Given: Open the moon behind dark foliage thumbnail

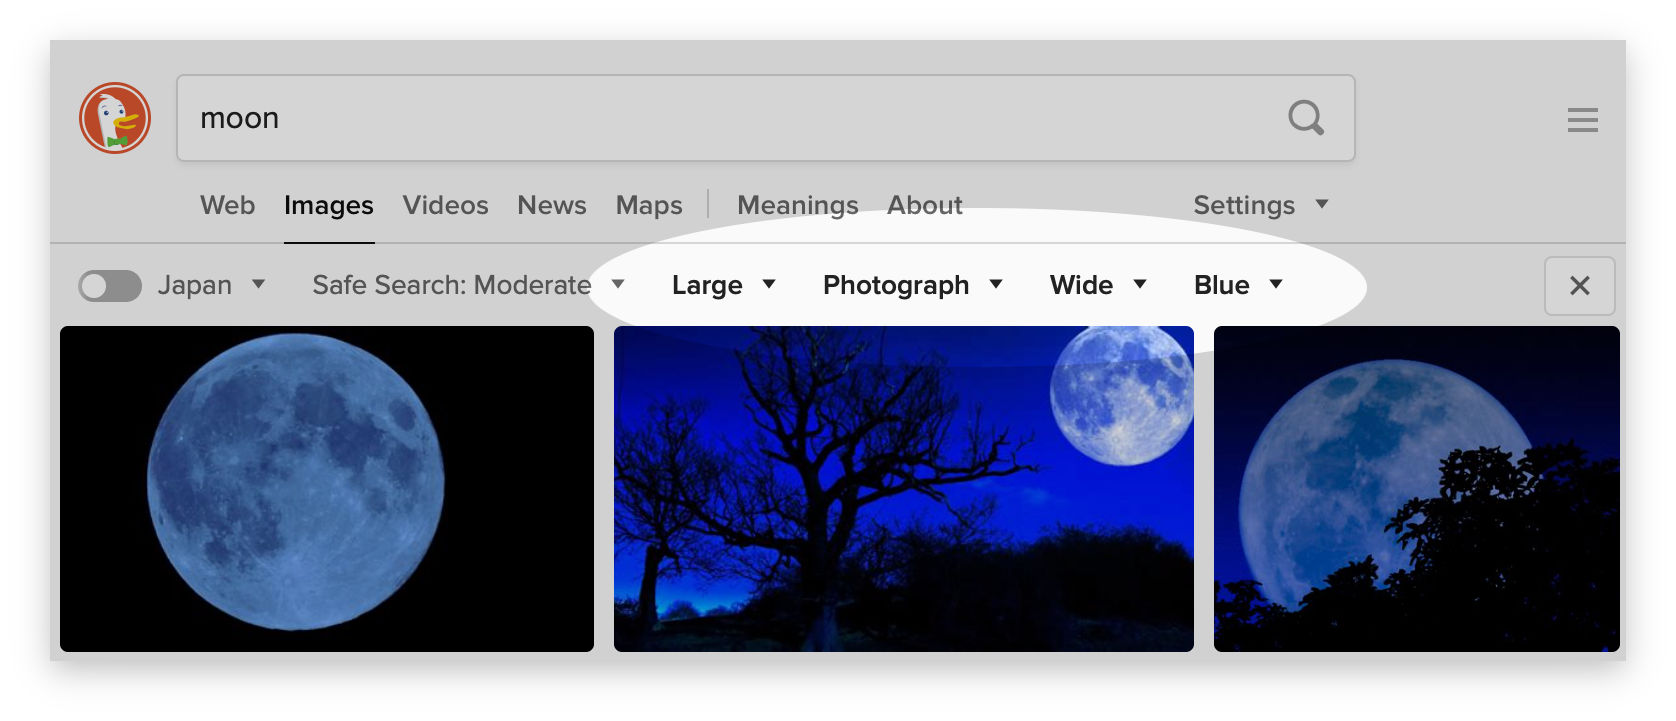Looking at the screenshot, I should (x=1417, y=489).
